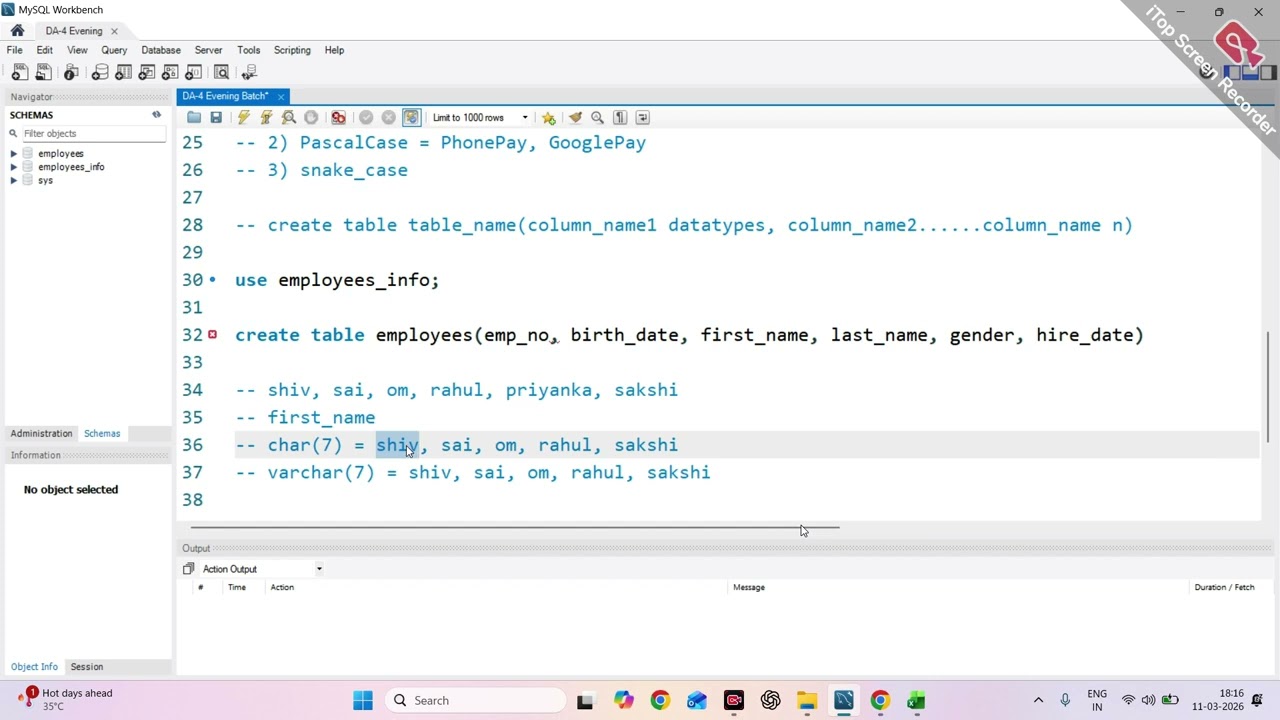The image size is (1280, 720).
Task: Close the DA-4 Evening Batch* query tab
Action: click(281, 97)
